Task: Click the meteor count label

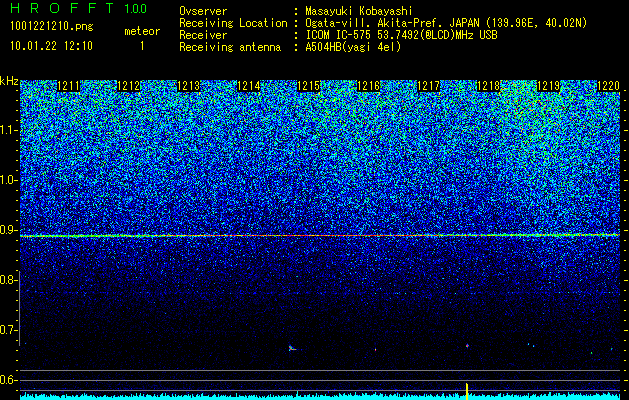Action: (x=142, y=31)
